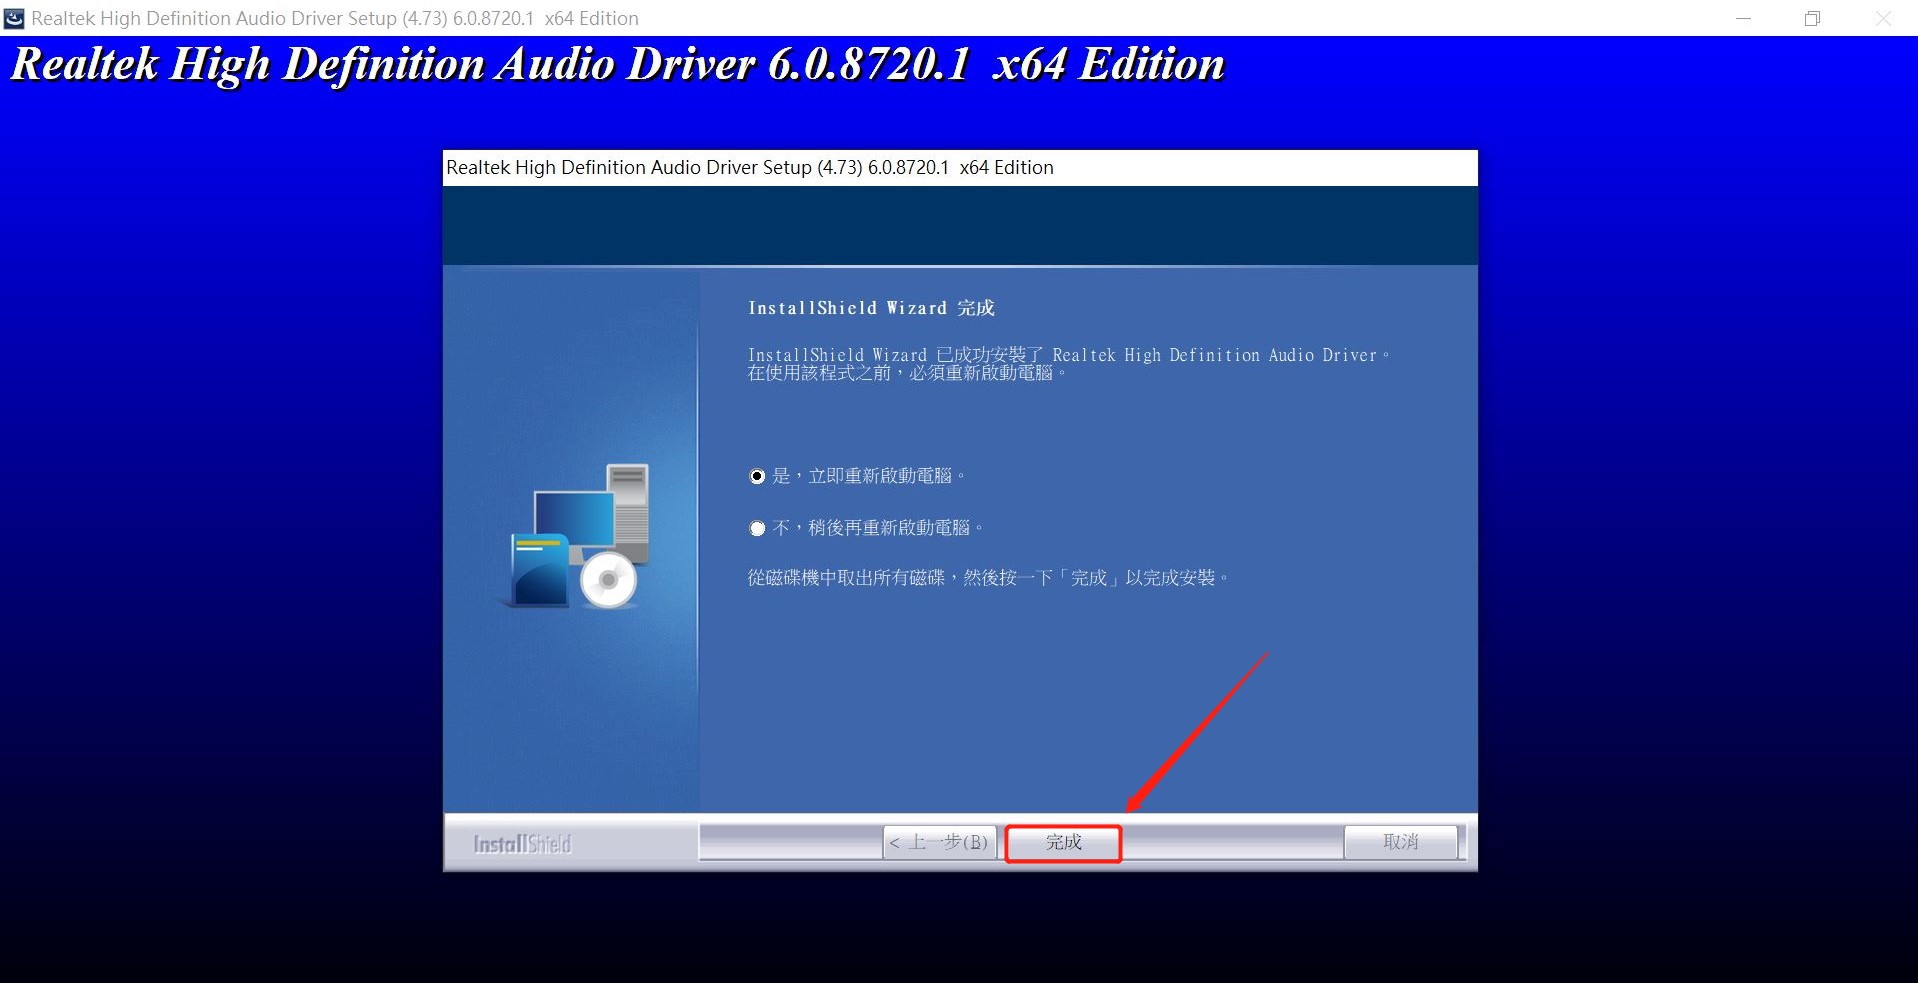This screenshot has height=983, width=1918.
Task: Click the InstallShield logo at bottom left
Action: point(522,844)
